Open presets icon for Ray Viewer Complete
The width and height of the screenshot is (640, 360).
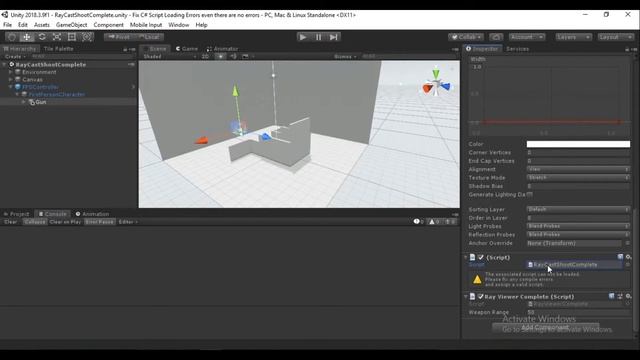(620, 296)
